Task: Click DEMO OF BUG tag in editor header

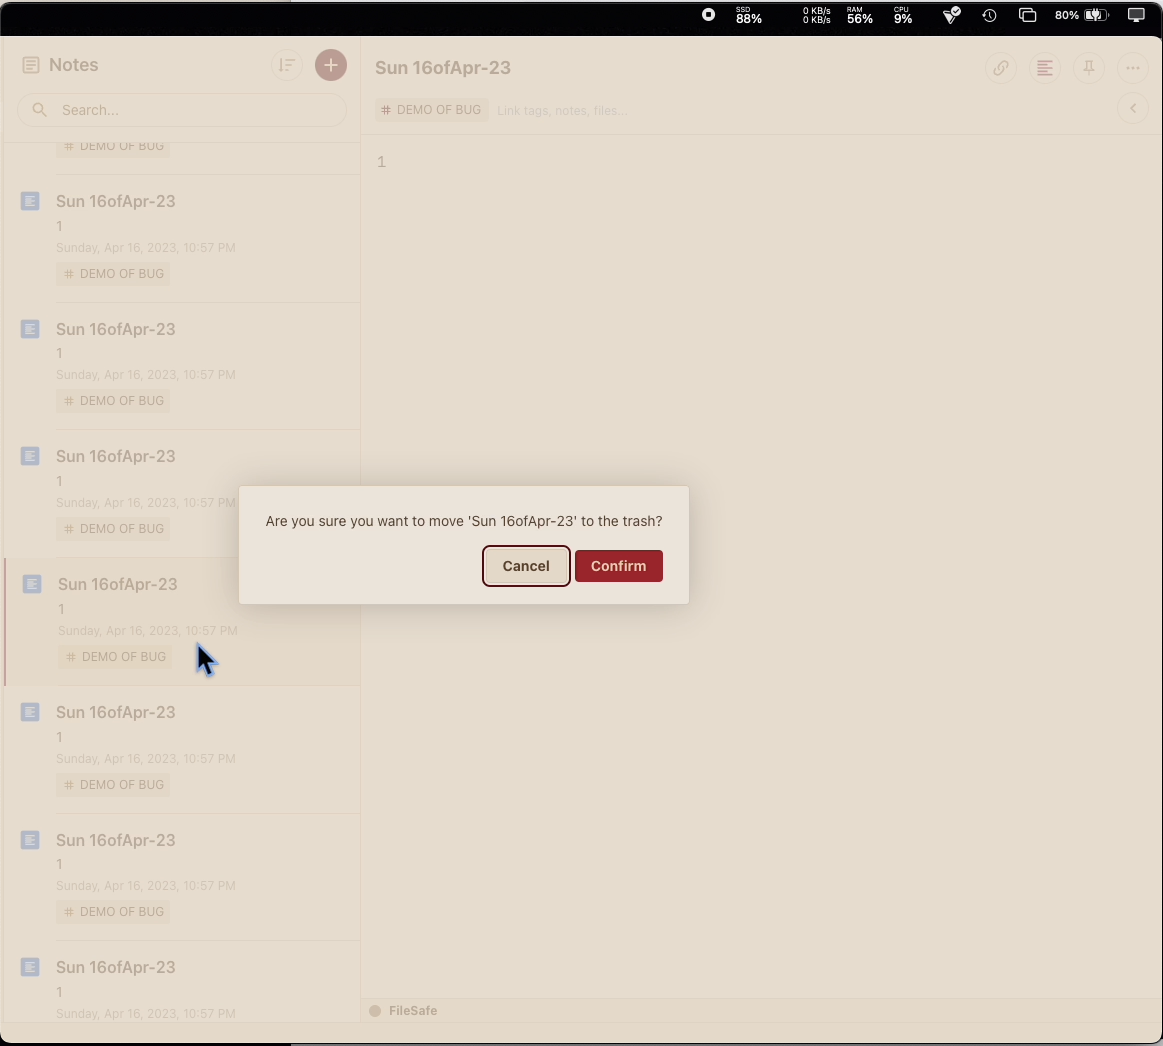Action: [x=432, y=110]
